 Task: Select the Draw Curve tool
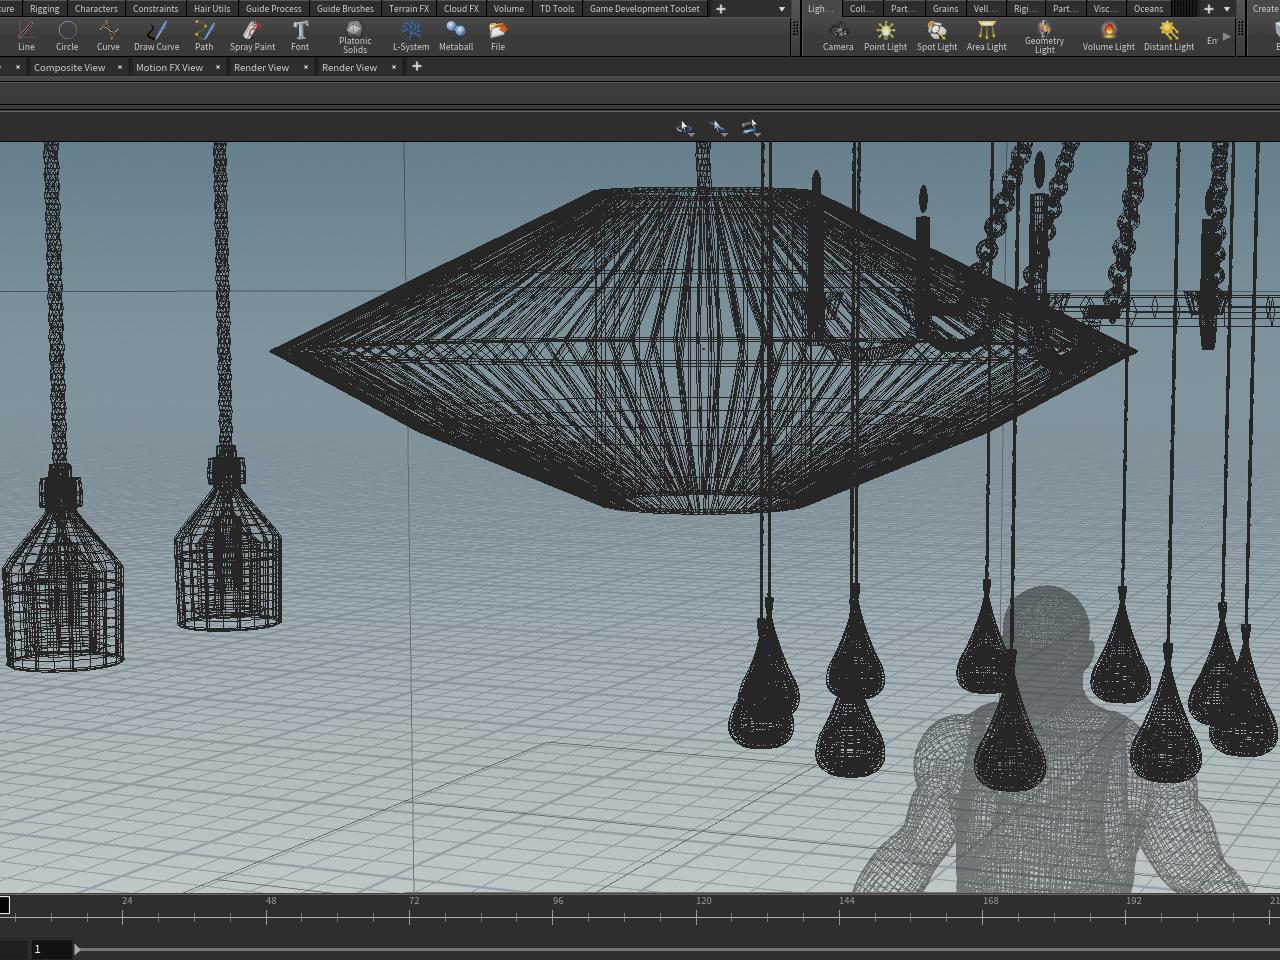(x=156, y=37)
